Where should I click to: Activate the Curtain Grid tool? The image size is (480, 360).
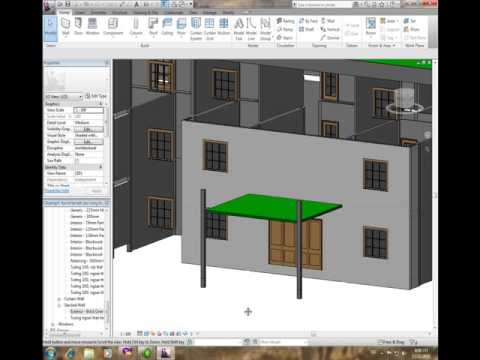pyautogui.click(x=210, y=29)
